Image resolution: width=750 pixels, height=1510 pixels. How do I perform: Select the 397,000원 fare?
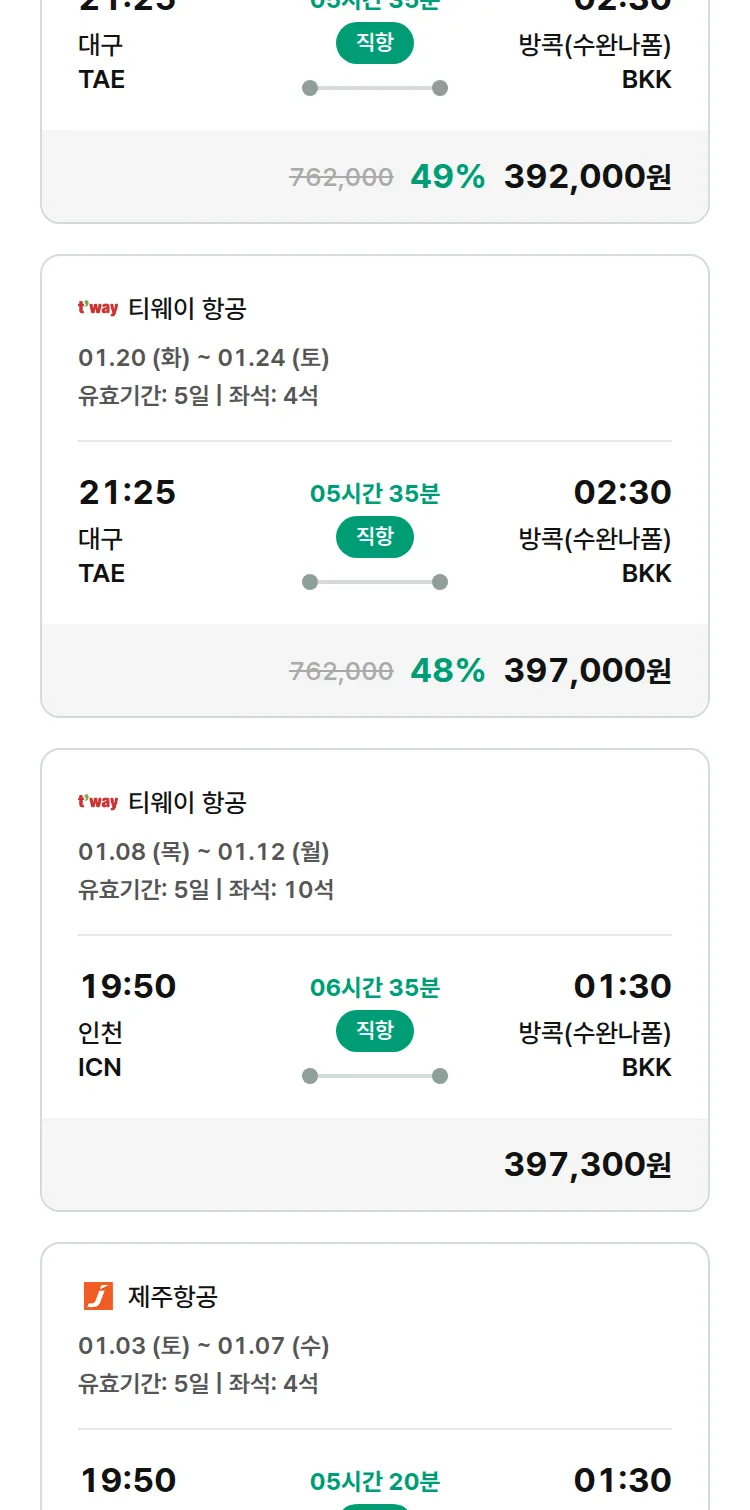pos(587,671)
